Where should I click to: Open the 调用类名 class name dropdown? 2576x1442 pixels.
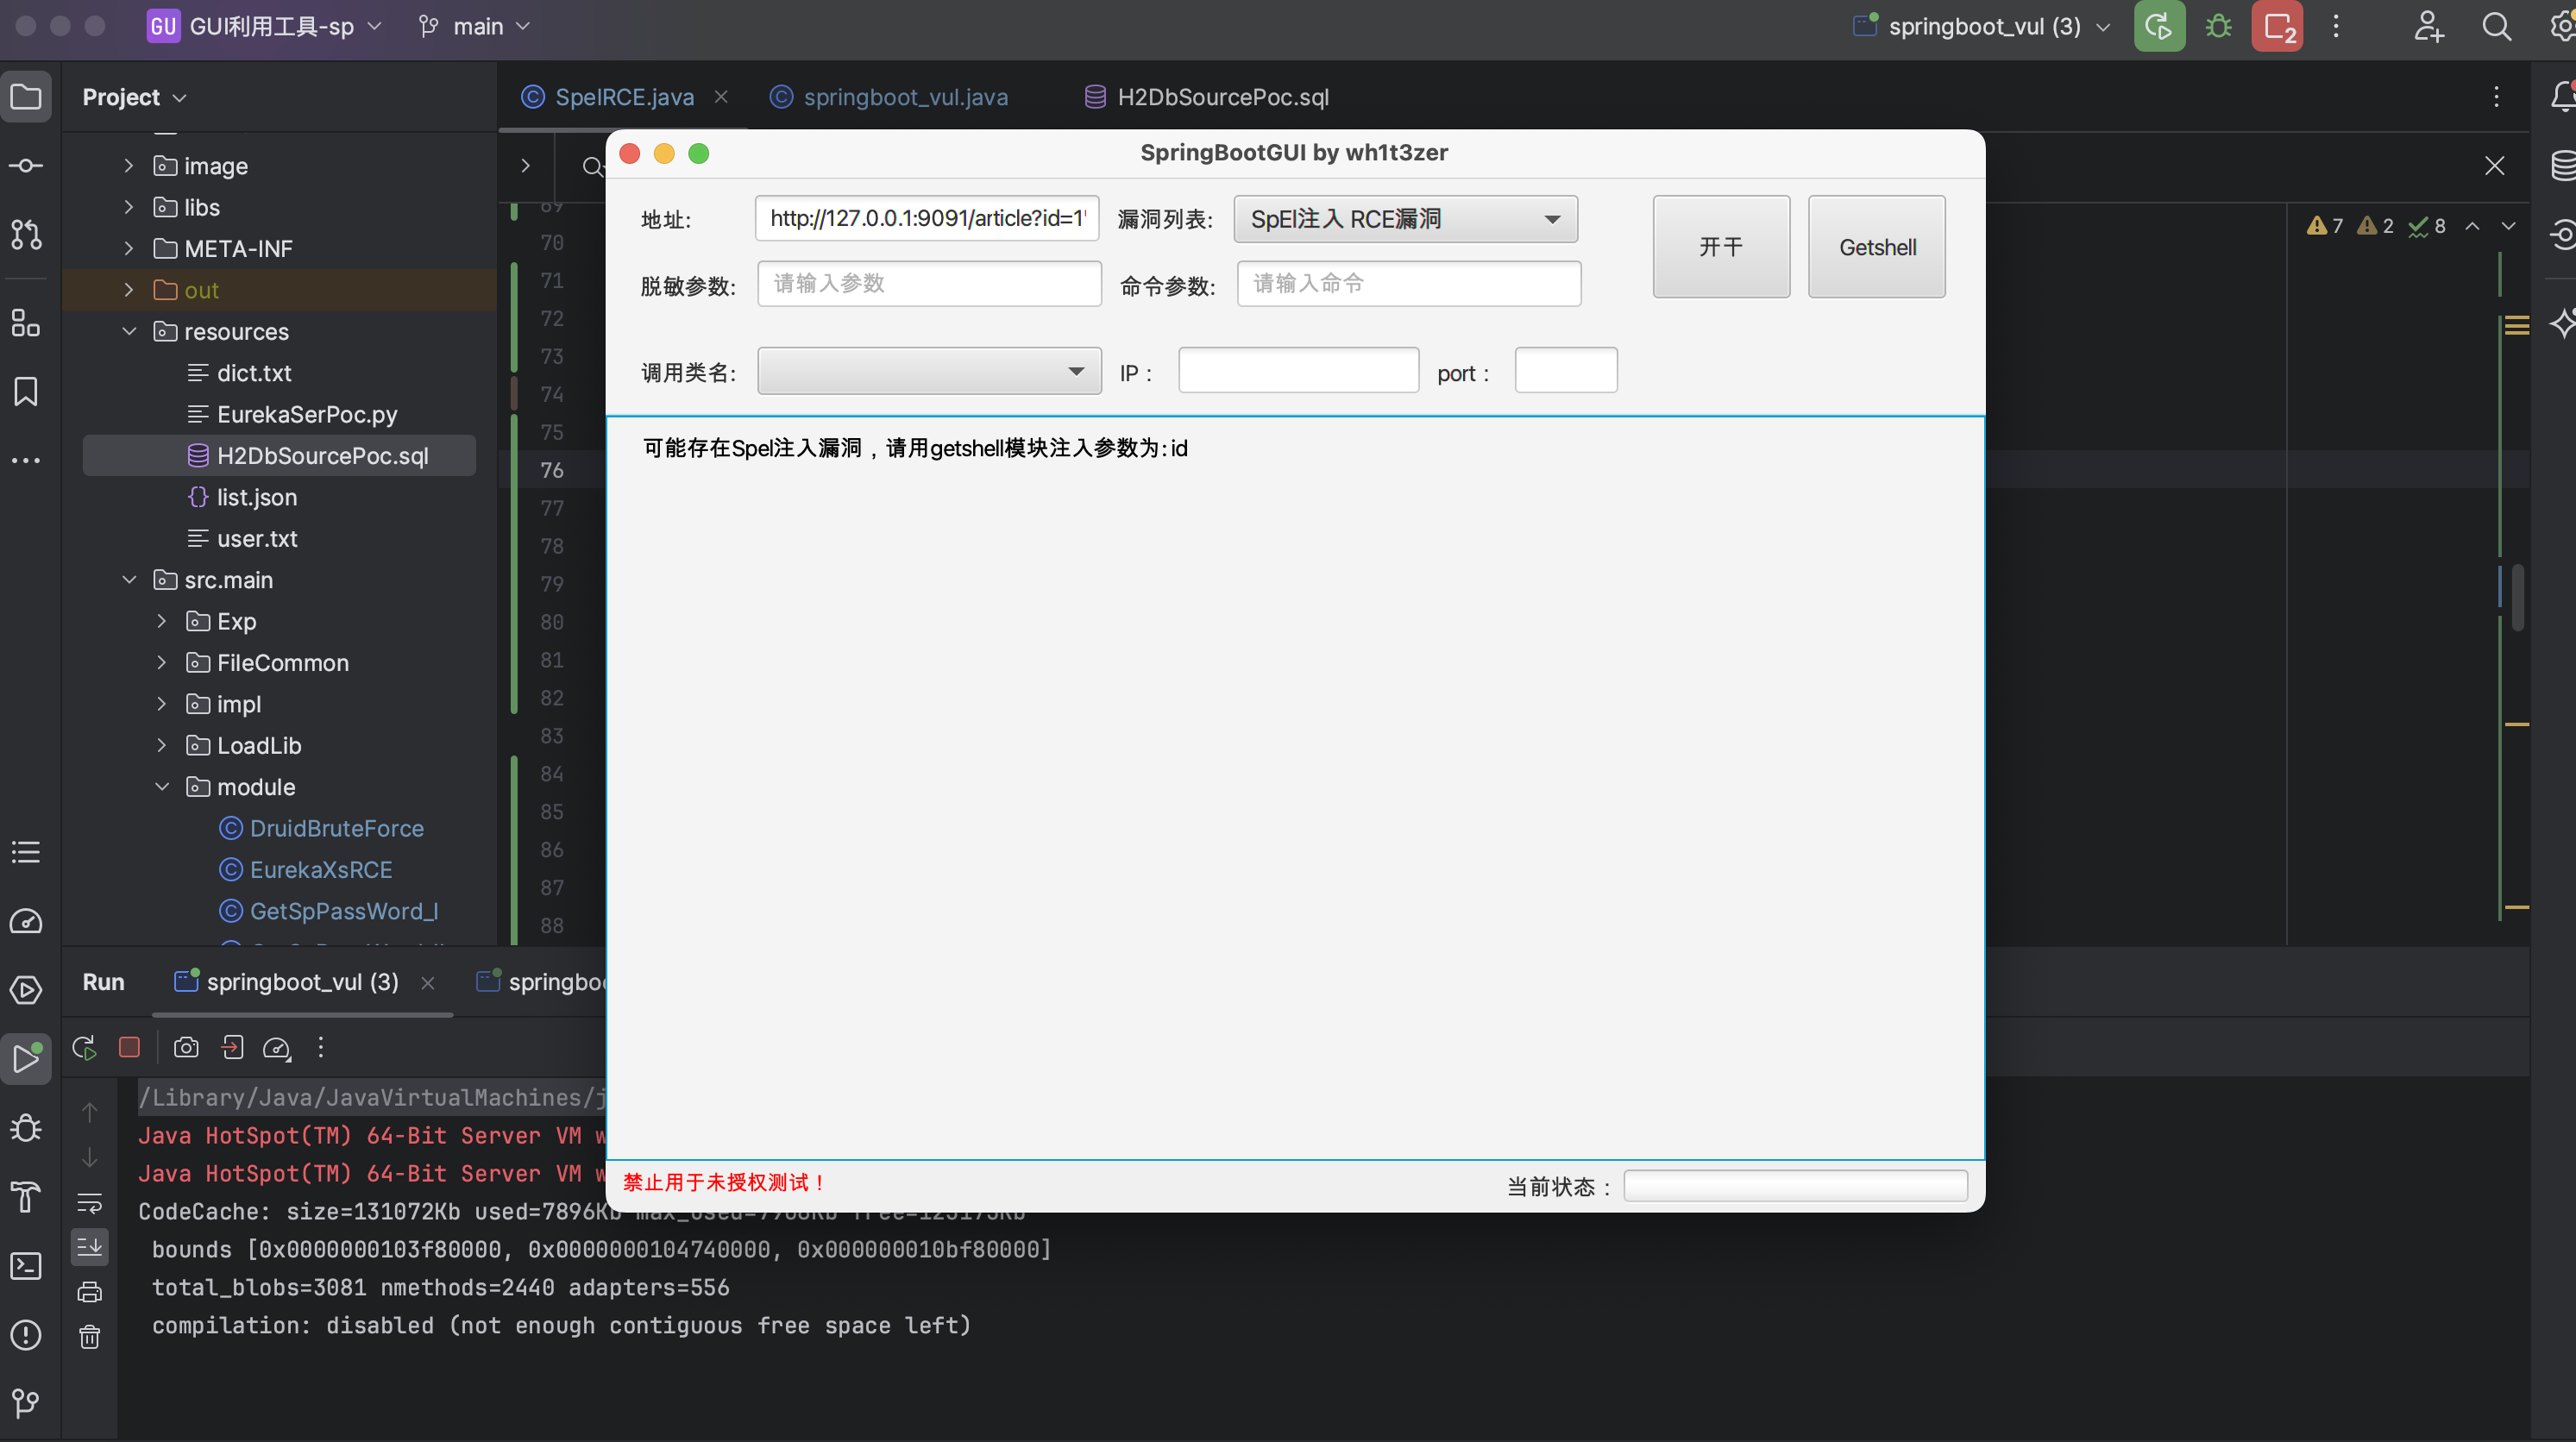click(x=929, y=371)
